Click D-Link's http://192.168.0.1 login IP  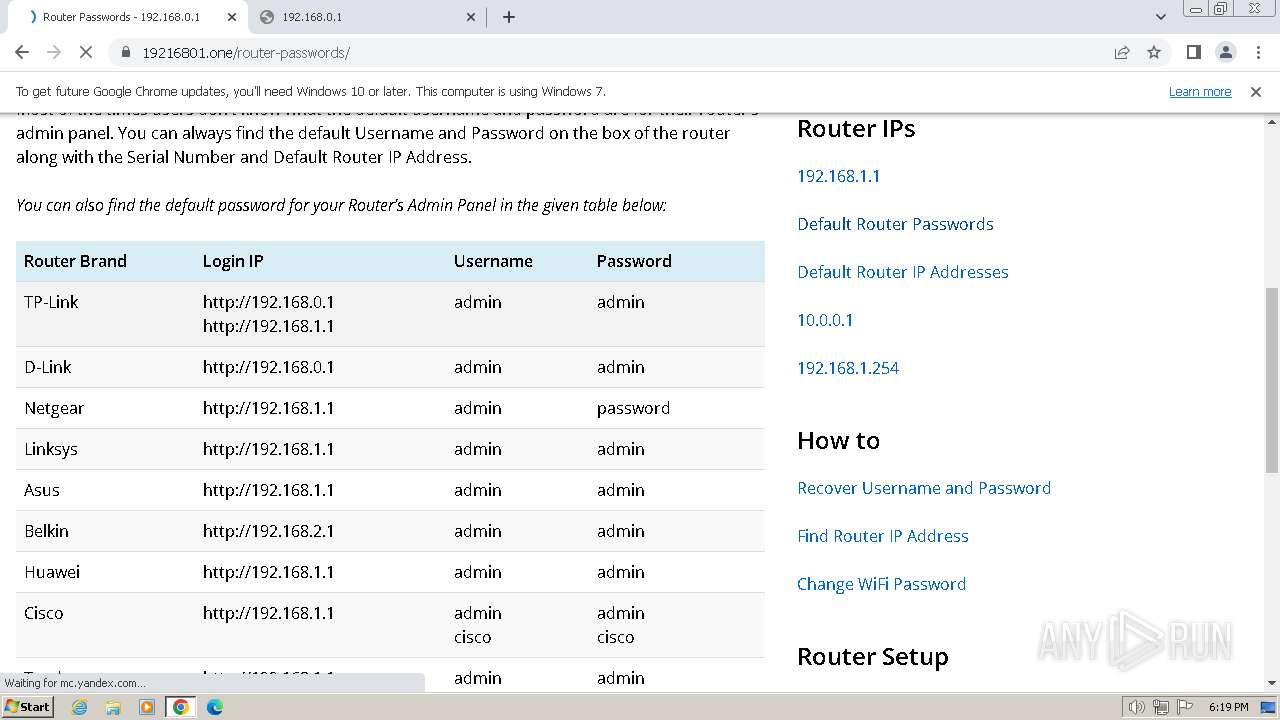point(268,367)
